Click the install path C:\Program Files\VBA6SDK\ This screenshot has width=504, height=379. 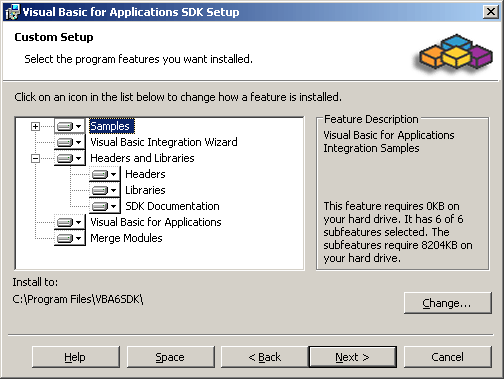click(x=78, y=299)
